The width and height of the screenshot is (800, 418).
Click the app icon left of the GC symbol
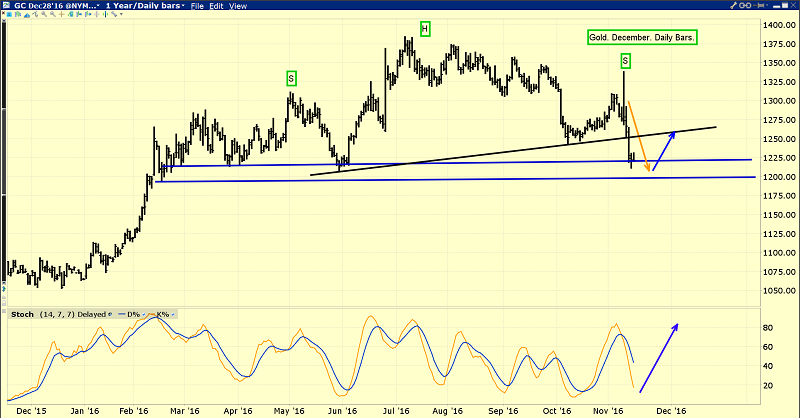(x=6, y=6)
